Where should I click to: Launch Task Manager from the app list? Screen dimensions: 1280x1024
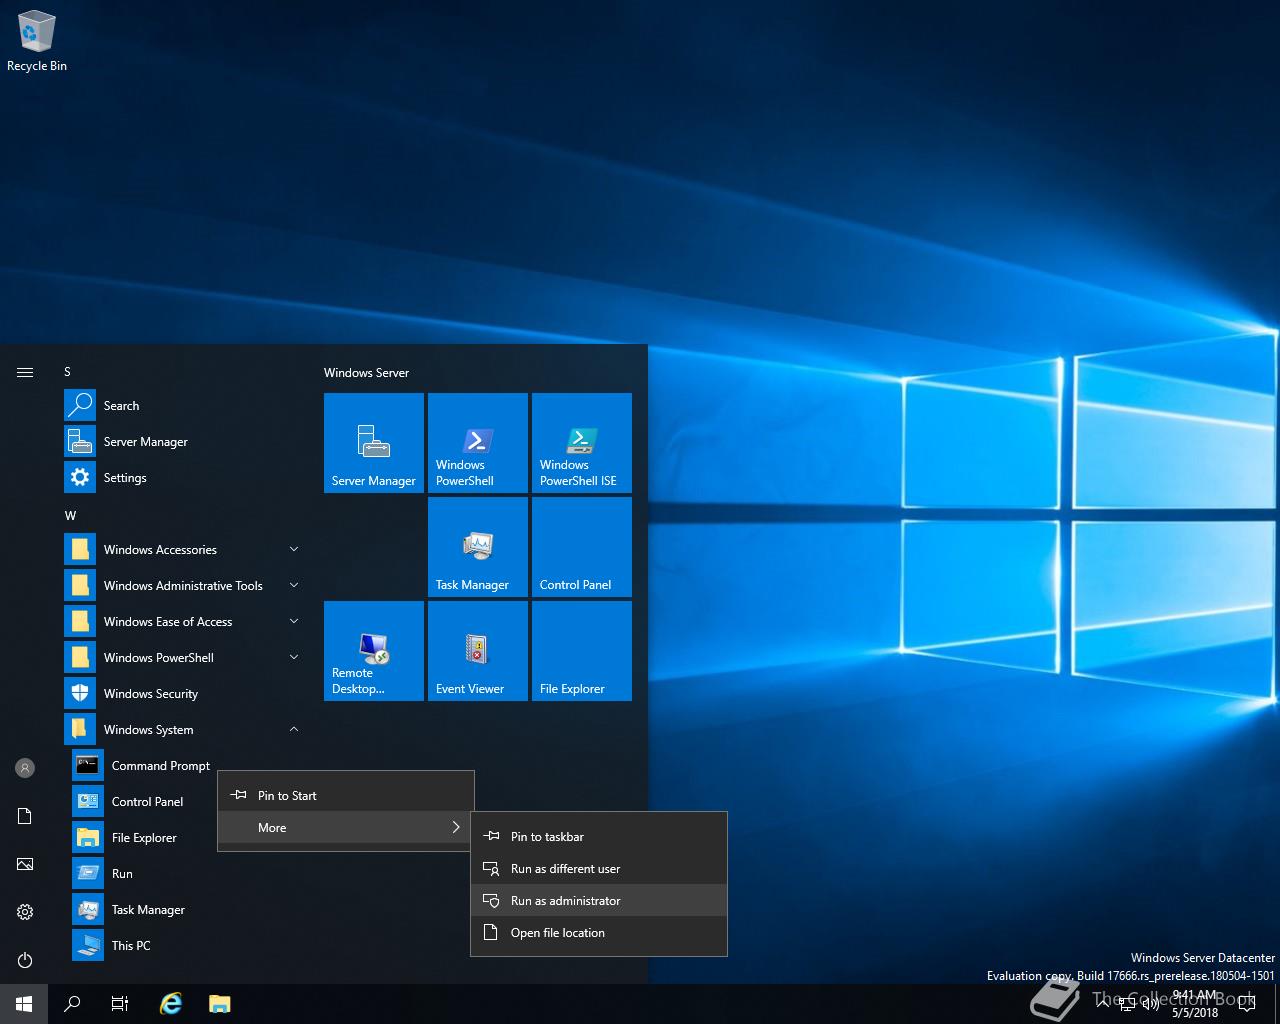182,909
